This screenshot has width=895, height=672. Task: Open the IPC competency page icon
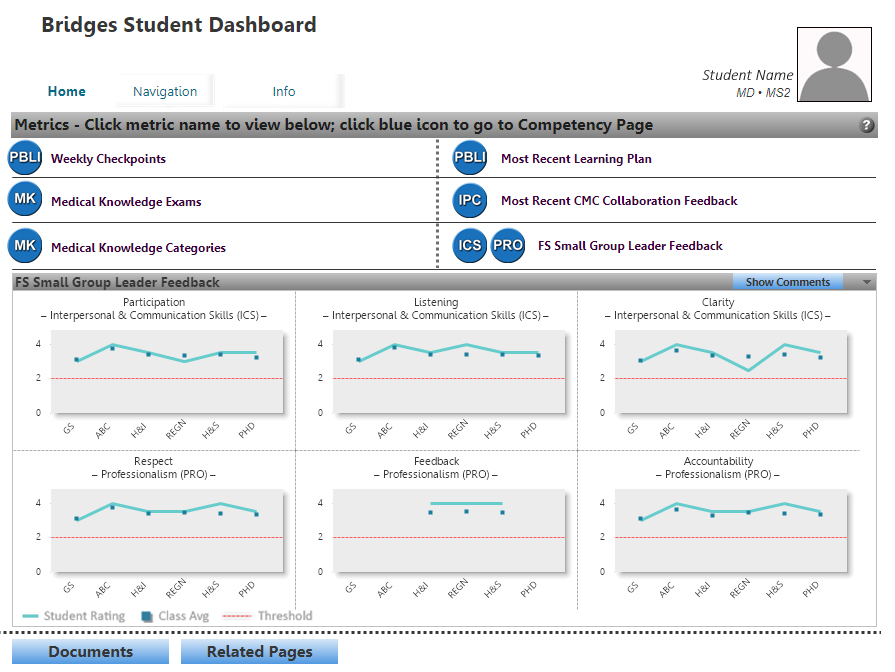(x=470, y=200)
